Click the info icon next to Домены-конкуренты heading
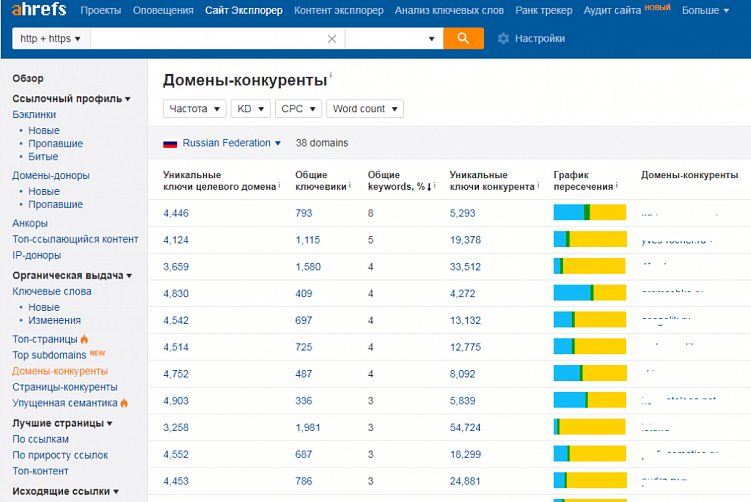Image resolution: width=751 pixels, height=502 pixels. click(330, 75)
